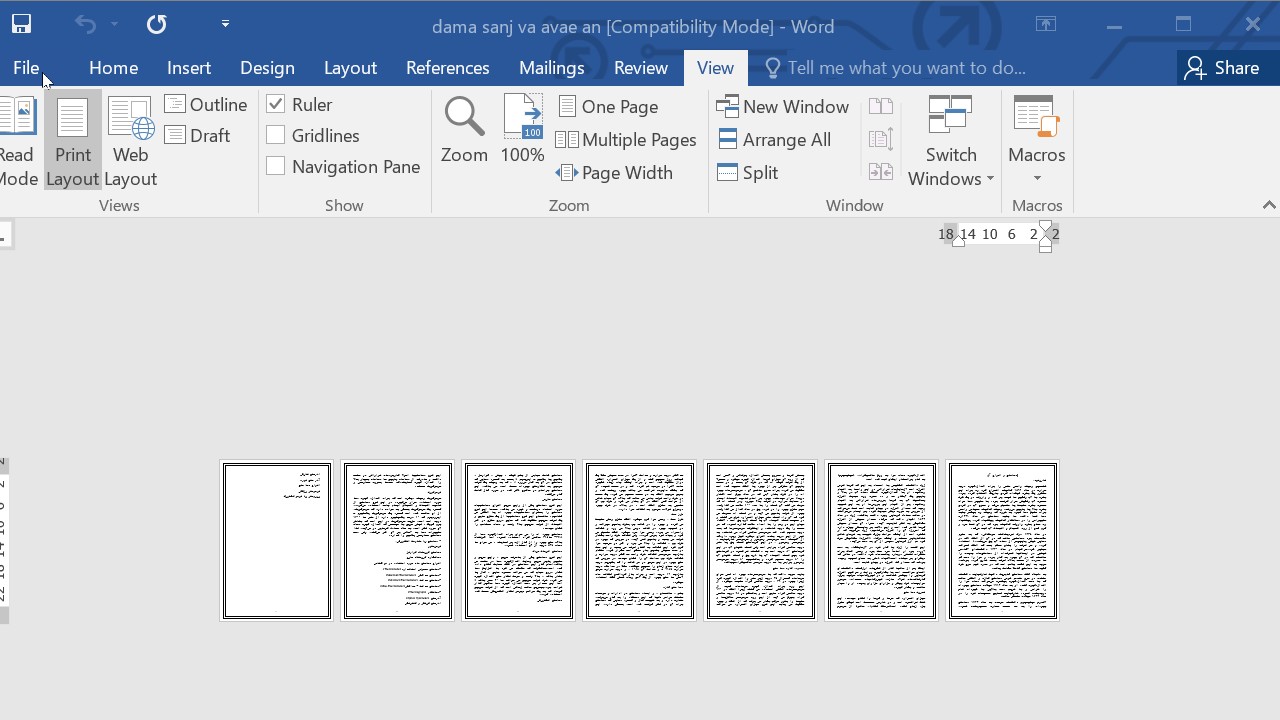Collapse the ribbon with the chevron

coord(1268,205)
